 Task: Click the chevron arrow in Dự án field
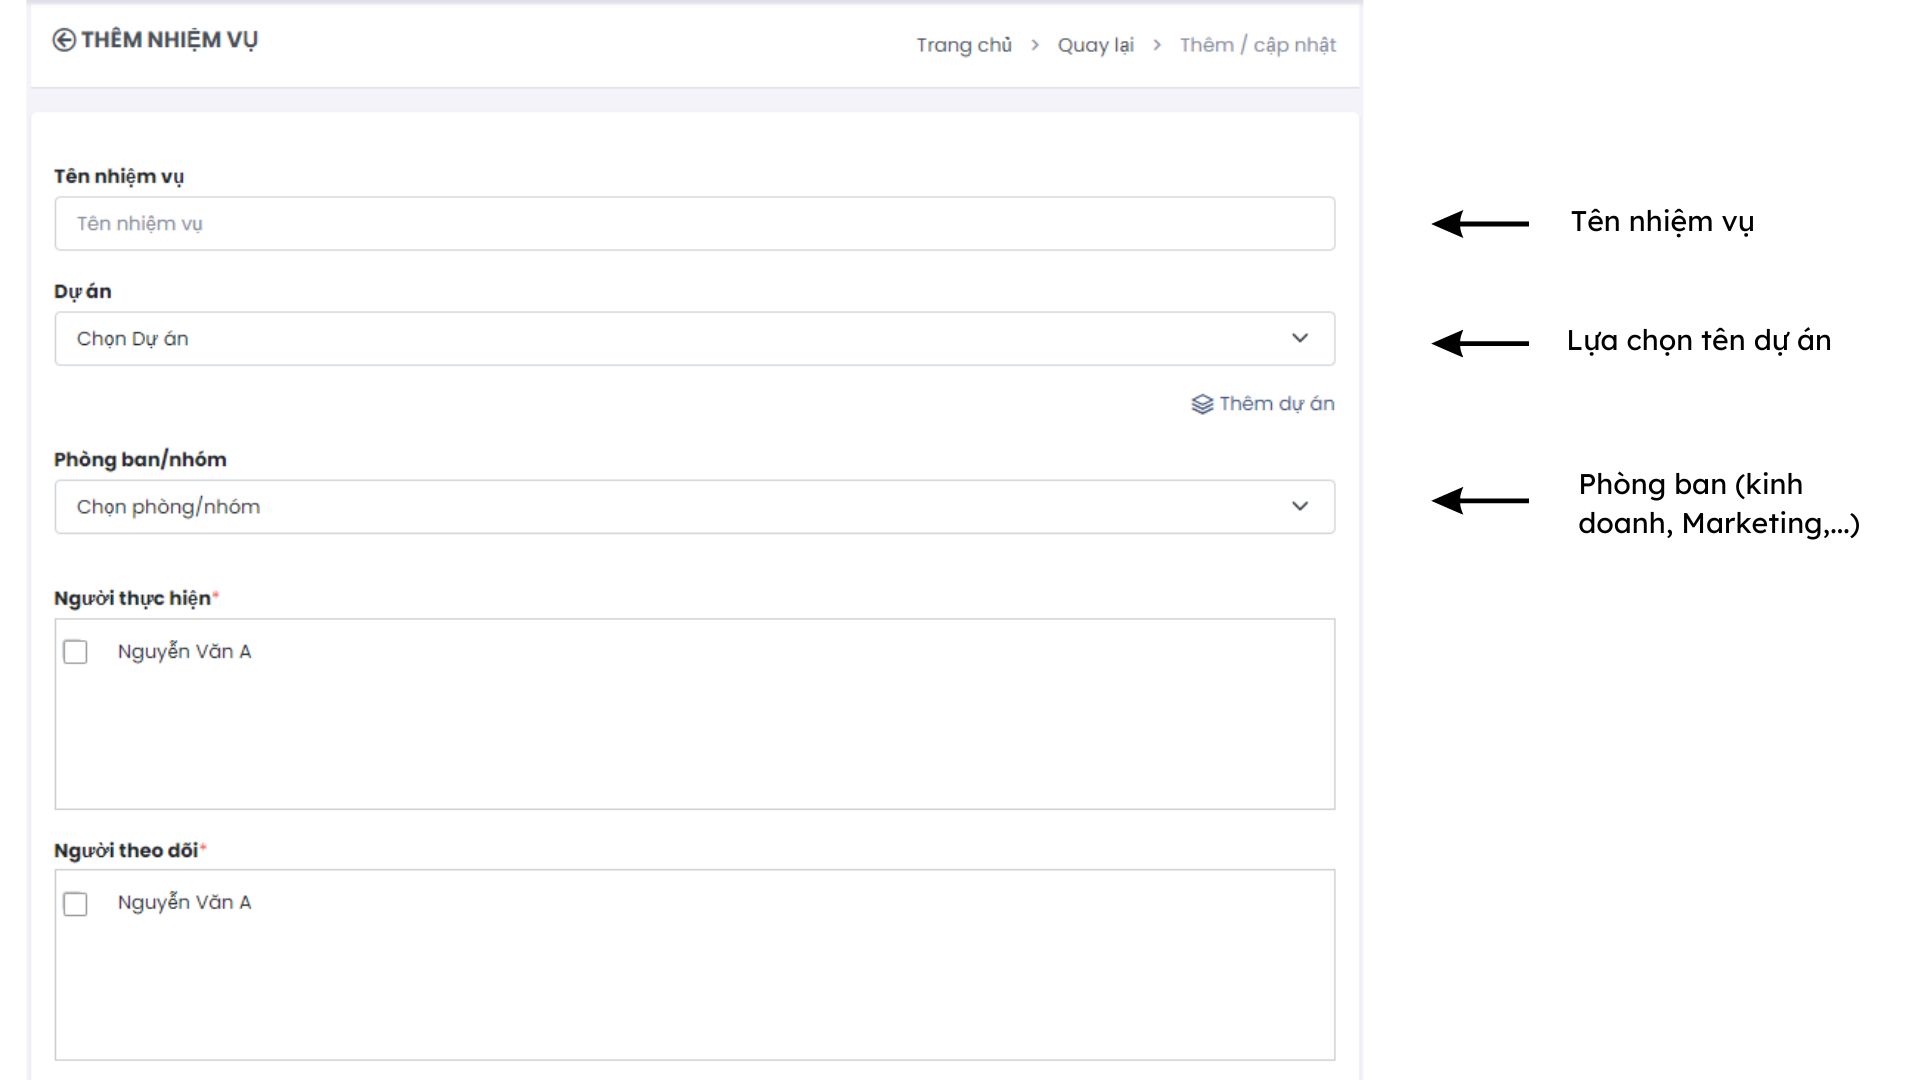[x=1299, y=338]
